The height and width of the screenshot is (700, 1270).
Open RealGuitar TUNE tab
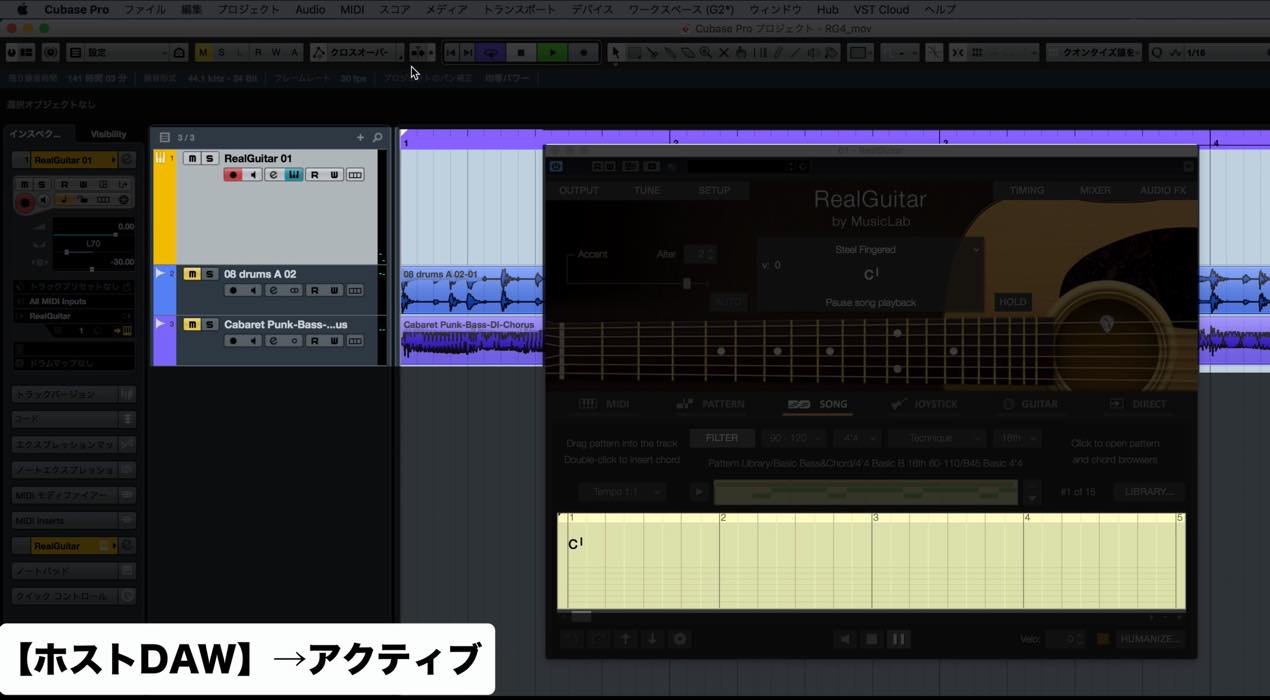click(x=647, y=190)
